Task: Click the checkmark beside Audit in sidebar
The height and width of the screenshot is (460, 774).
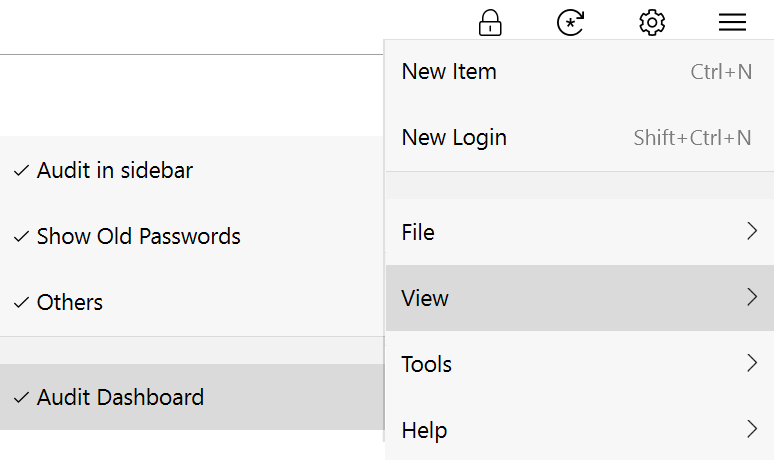Action: (x=21, y=171)
